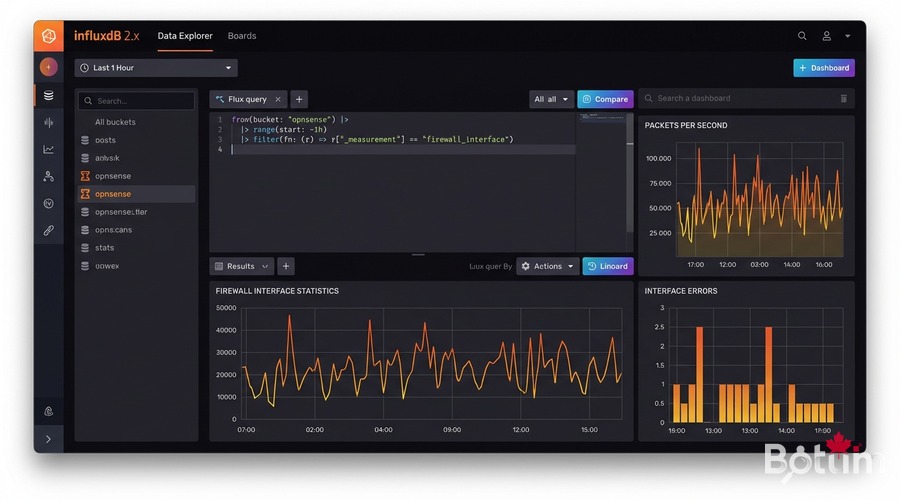
Task: Click the Compare button
Action: (x=605, y=99)
